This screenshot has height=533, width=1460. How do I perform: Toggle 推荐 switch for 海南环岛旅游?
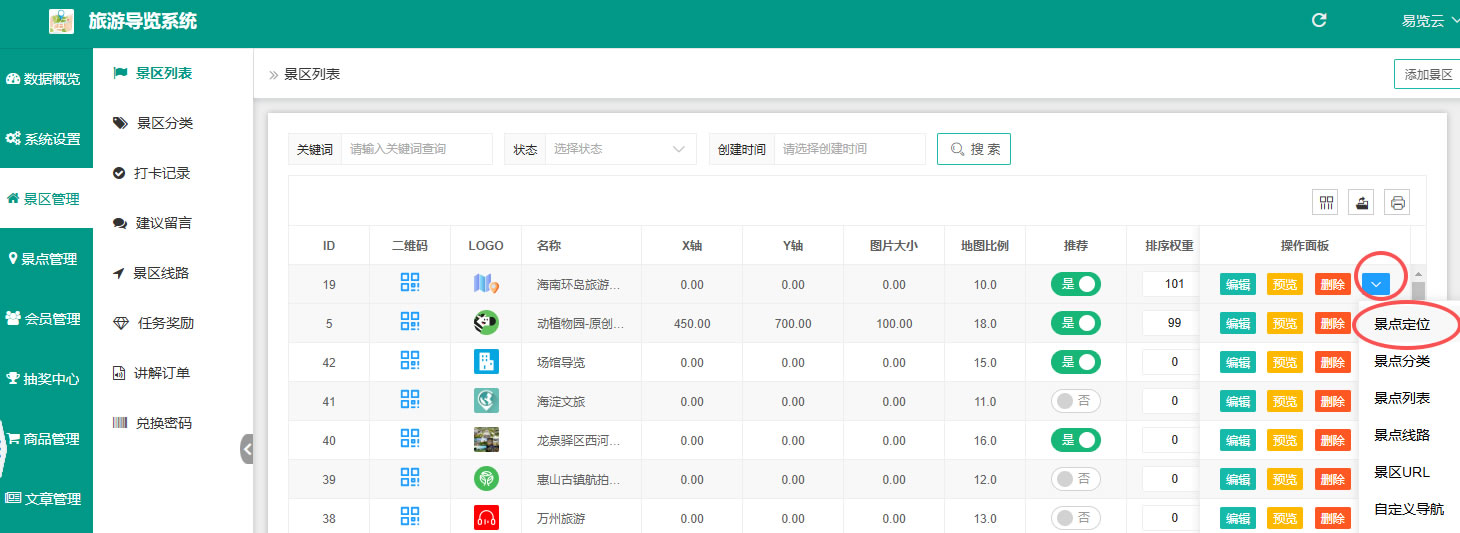pos(1076,284)
